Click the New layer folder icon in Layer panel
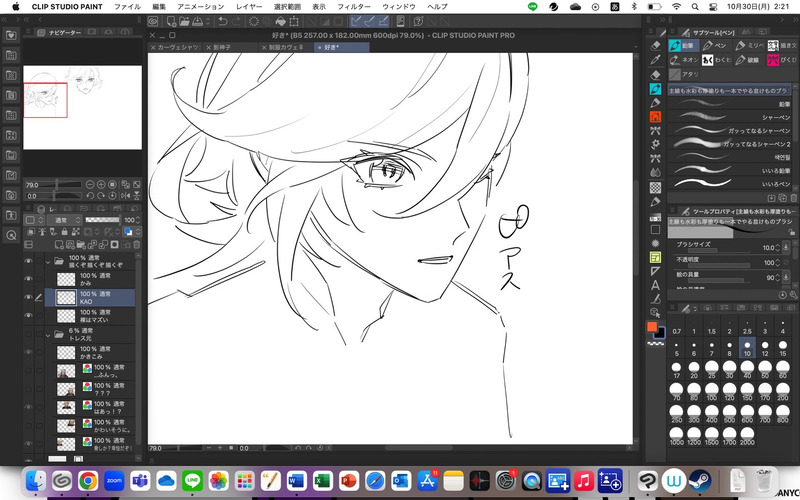 [x=82, y=245]
